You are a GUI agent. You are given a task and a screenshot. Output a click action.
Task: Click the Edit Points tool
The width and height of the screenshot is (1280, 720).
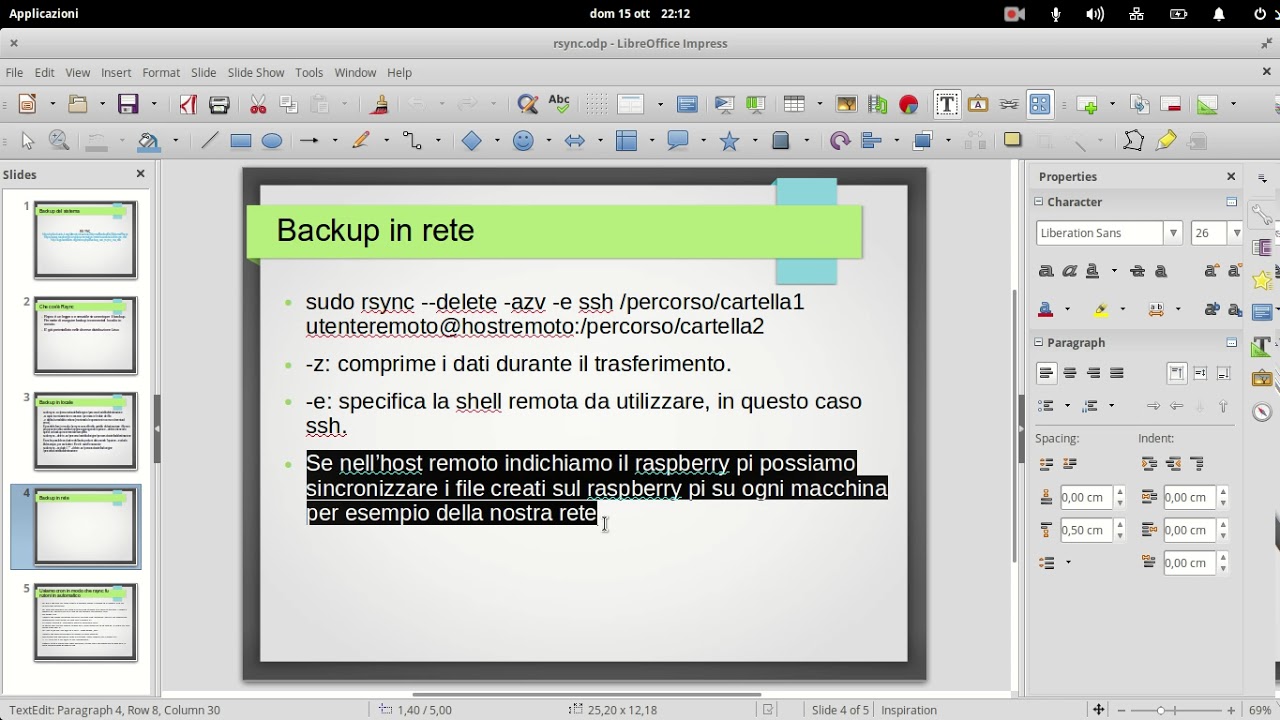[x=1133, y=141]
